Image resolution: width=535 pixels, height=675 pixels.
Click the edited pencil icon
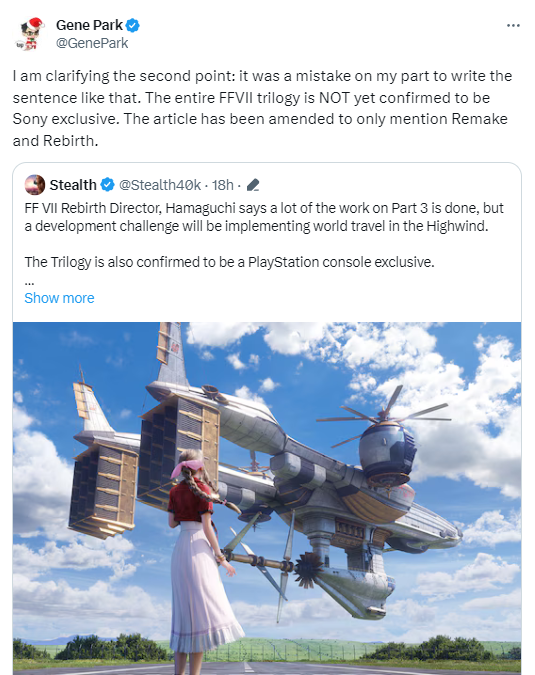(x=253, y=185)
